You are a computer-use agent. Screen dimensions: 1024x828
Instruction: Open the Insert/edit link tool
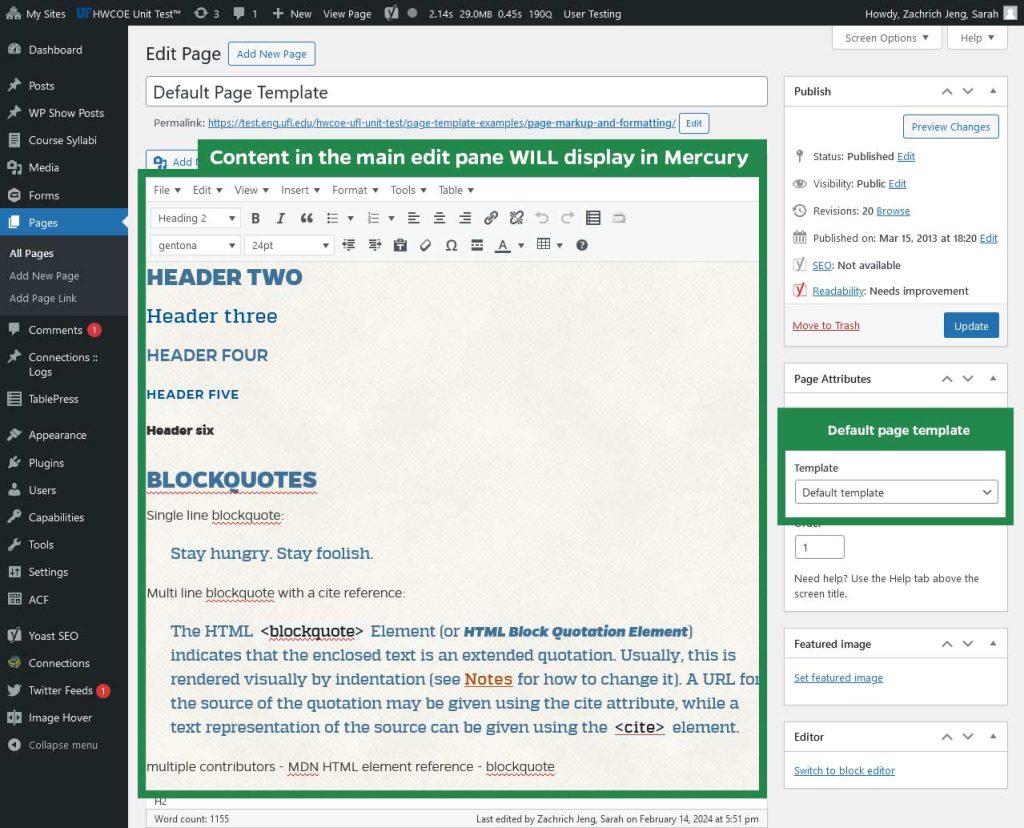pos(490,218)
